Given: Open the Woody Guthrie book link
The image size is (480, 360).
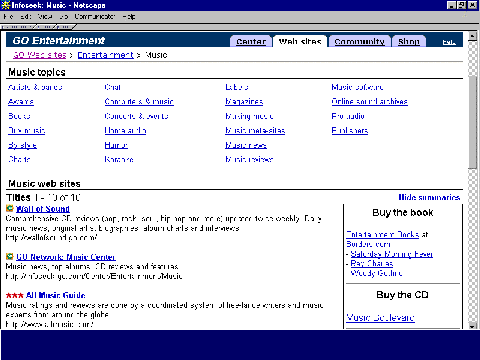Looking at the screenshot, I should (x=376, y=273).
